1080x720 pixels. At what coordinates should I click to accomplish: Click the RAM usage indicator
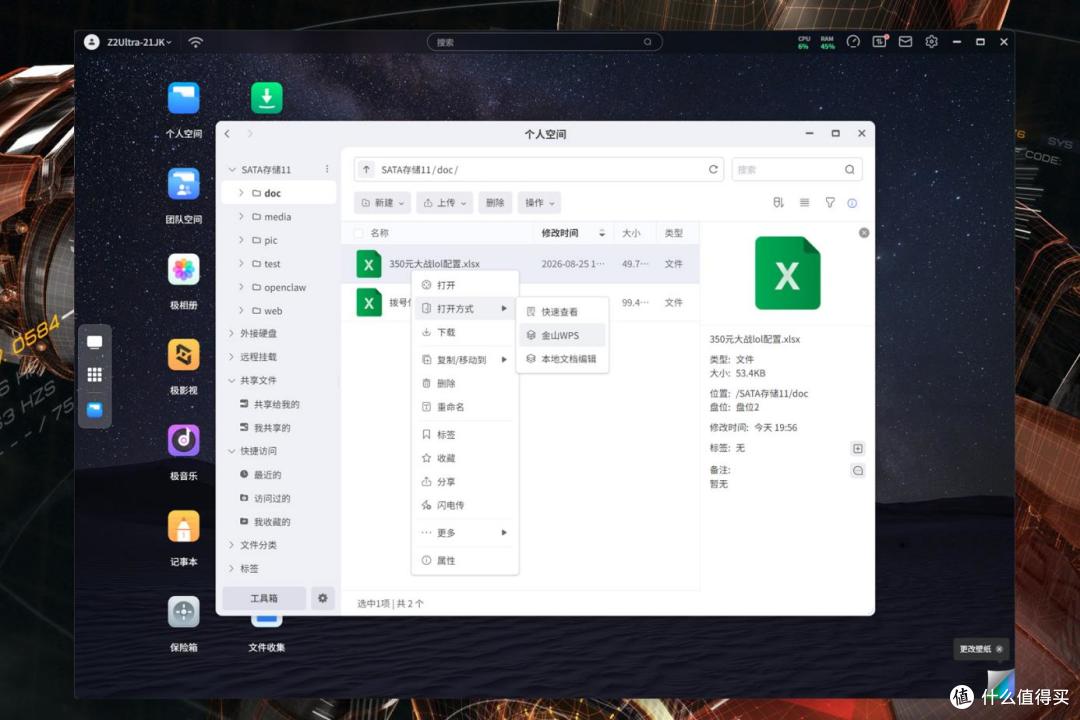[827, 43]
